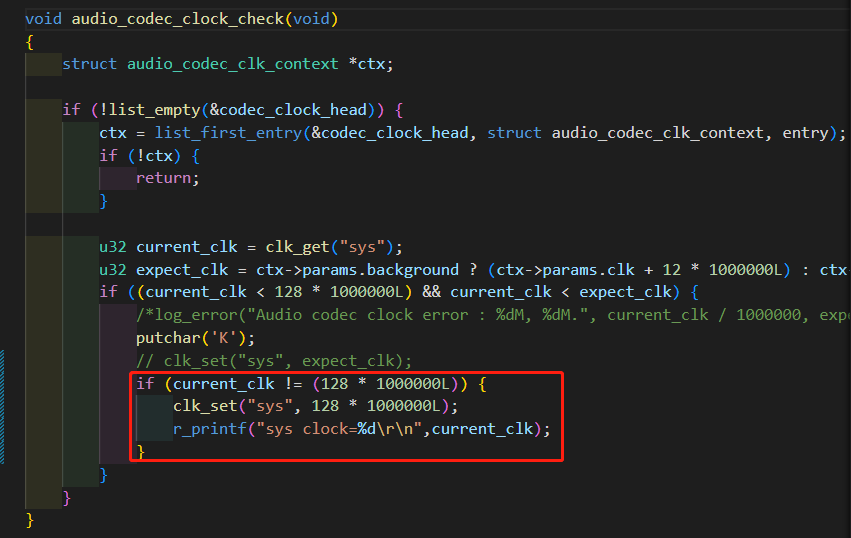Image resolution: width=851 pixels, height=538 pixels.
Task: Click the return statement
Action: point(168,178)
